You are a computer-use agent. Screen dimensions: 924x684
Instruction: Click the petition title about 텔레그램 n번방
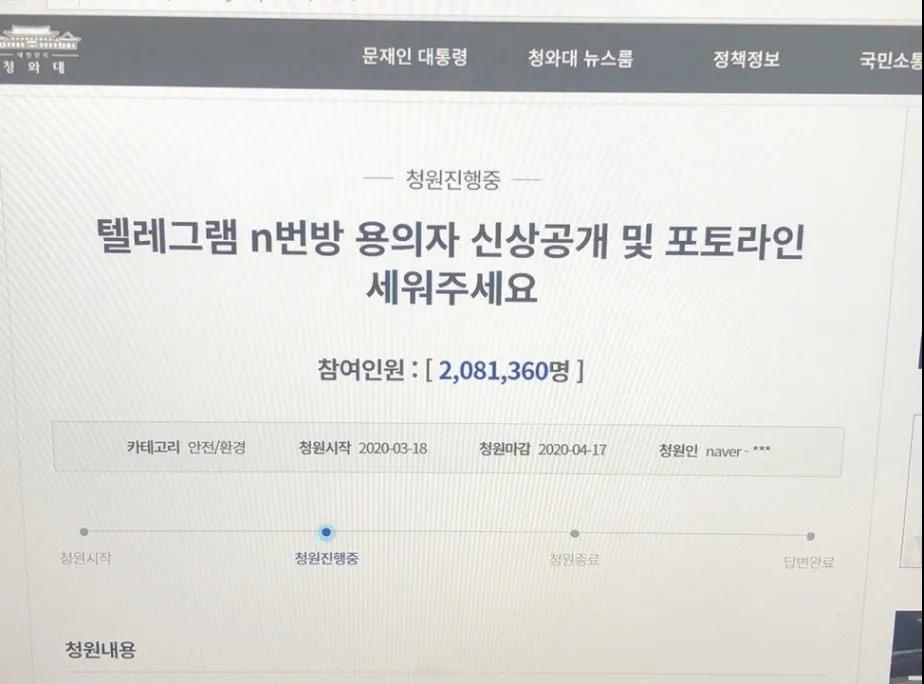pyautogui.click(x=451, y=263)
